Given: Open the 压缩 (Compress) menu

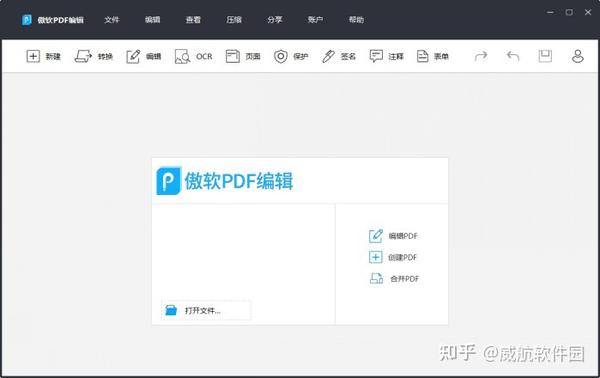Looking at the screenshot, I should coord(234,20).
